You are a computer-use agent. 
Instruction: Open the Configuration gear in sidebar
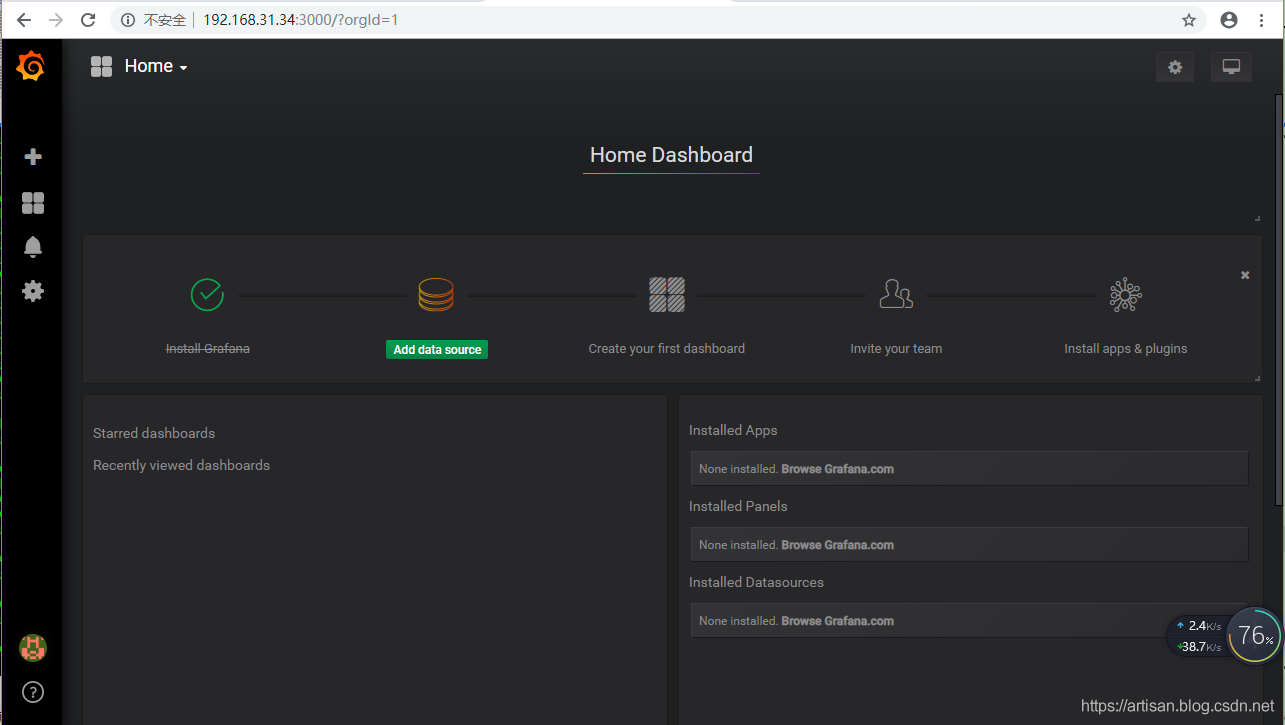click(x=33, y=291)
